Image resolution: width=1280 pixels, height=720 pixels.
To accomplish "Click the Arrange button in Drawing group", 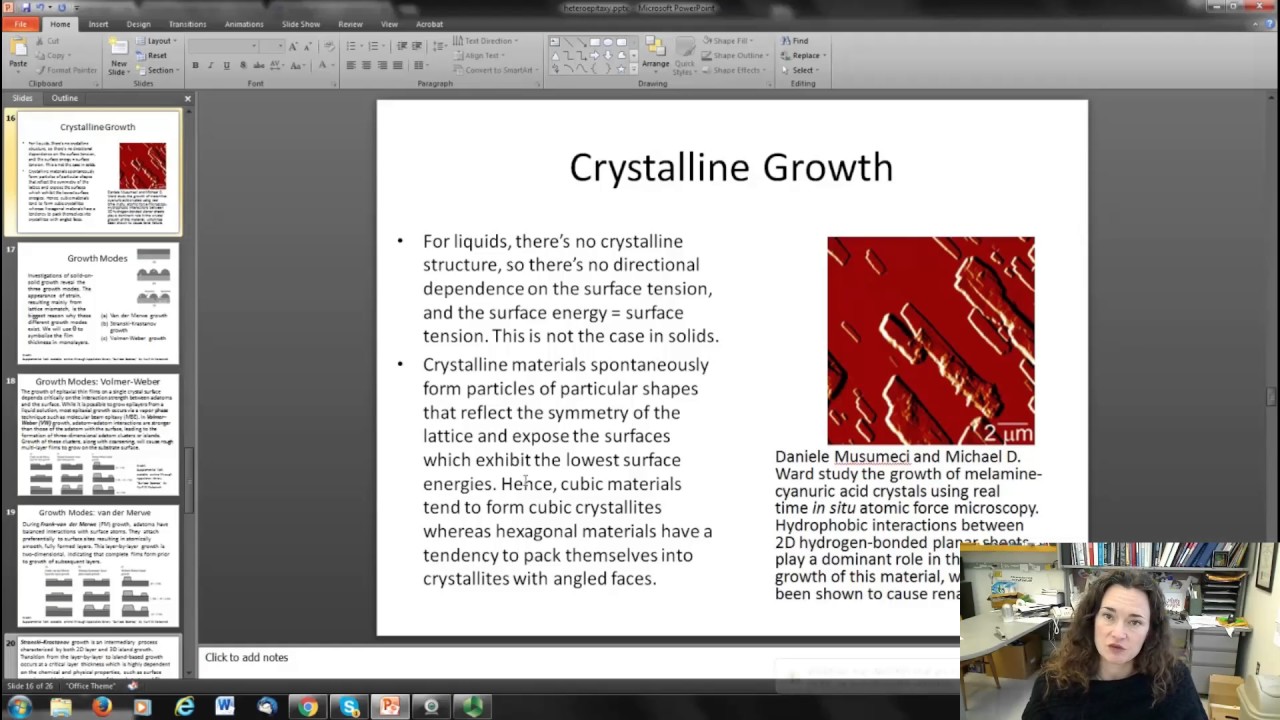I will pos(655,54).
